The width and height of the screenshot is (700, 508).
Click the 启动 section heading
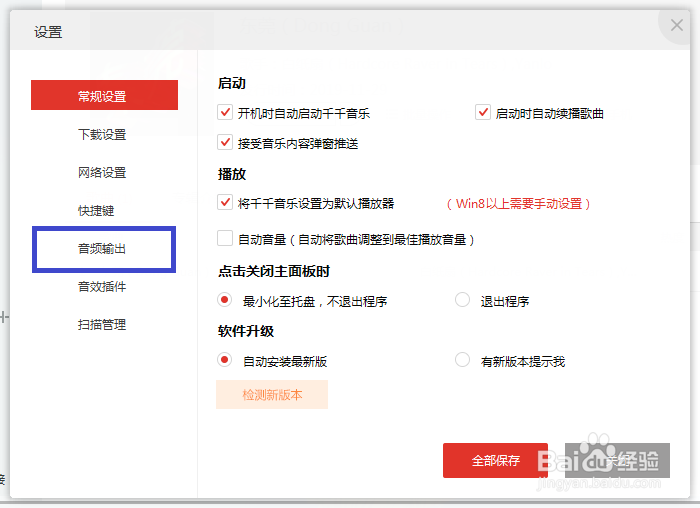click(232, 83)
